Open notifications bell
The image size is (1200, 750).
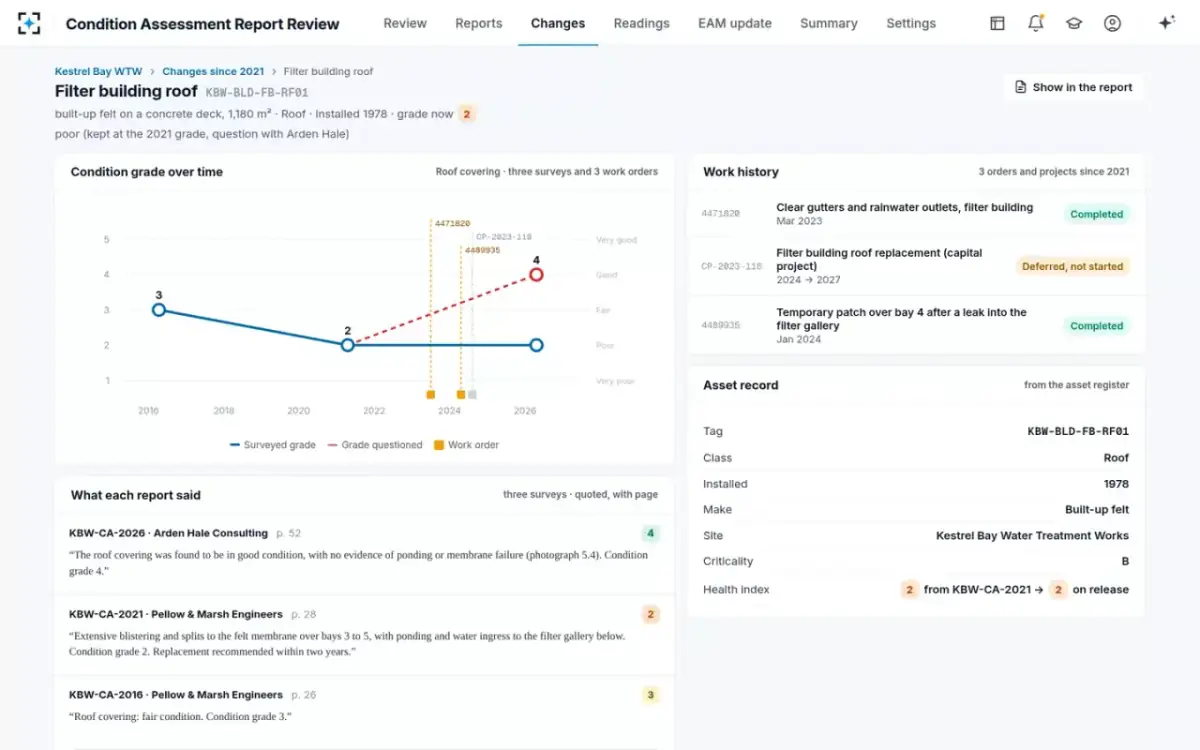1036,23
